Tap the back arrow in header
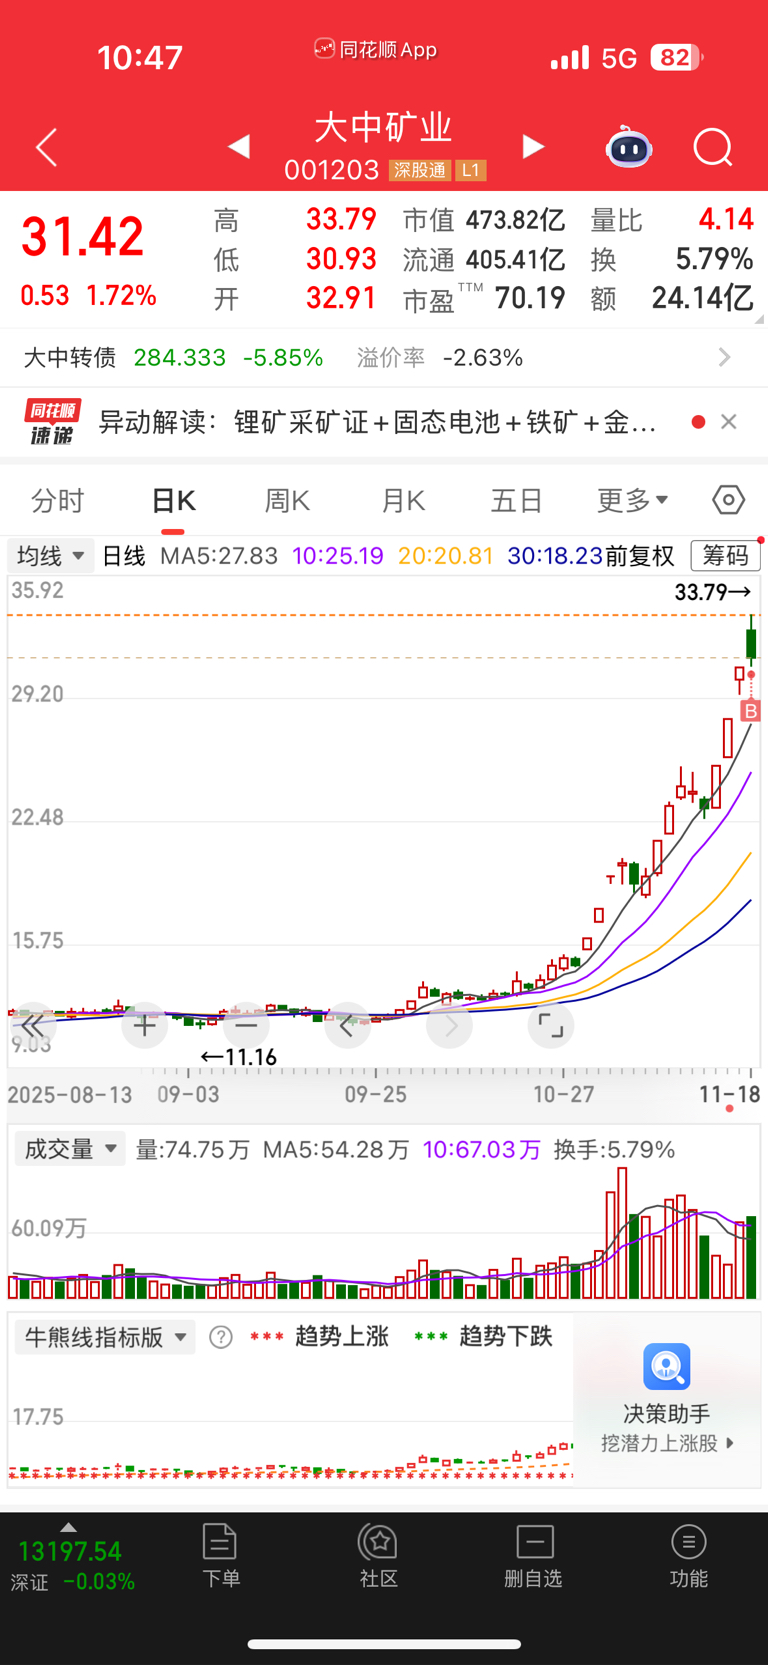The height and width of the screenshot is (1665, 769). pos(46,148)
